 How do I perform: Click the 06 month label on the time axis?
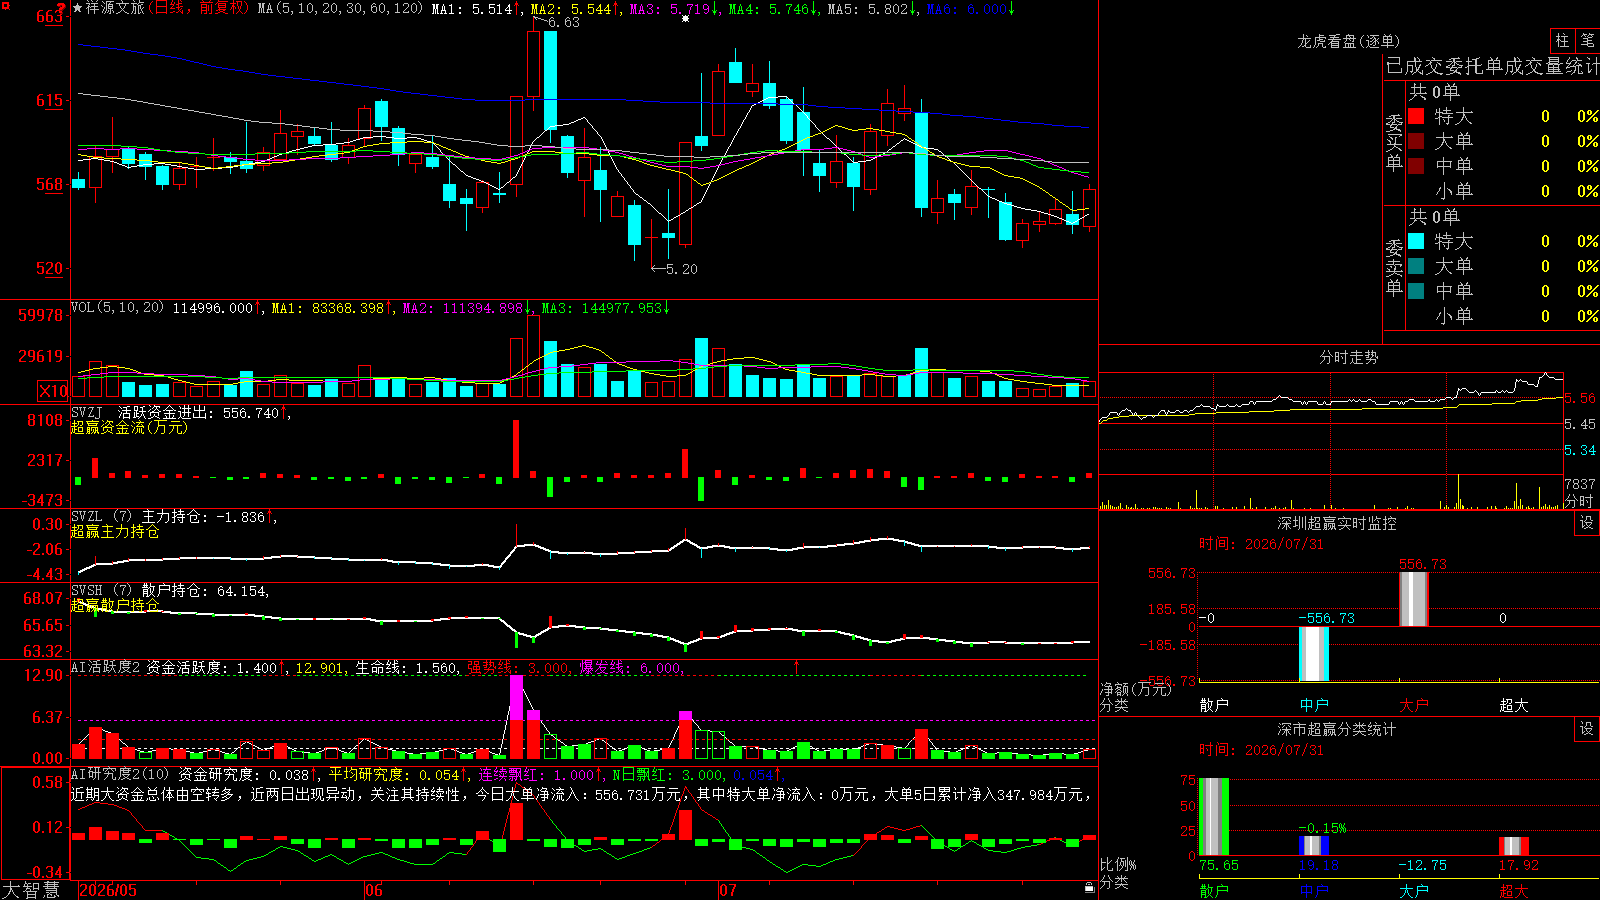374,890
